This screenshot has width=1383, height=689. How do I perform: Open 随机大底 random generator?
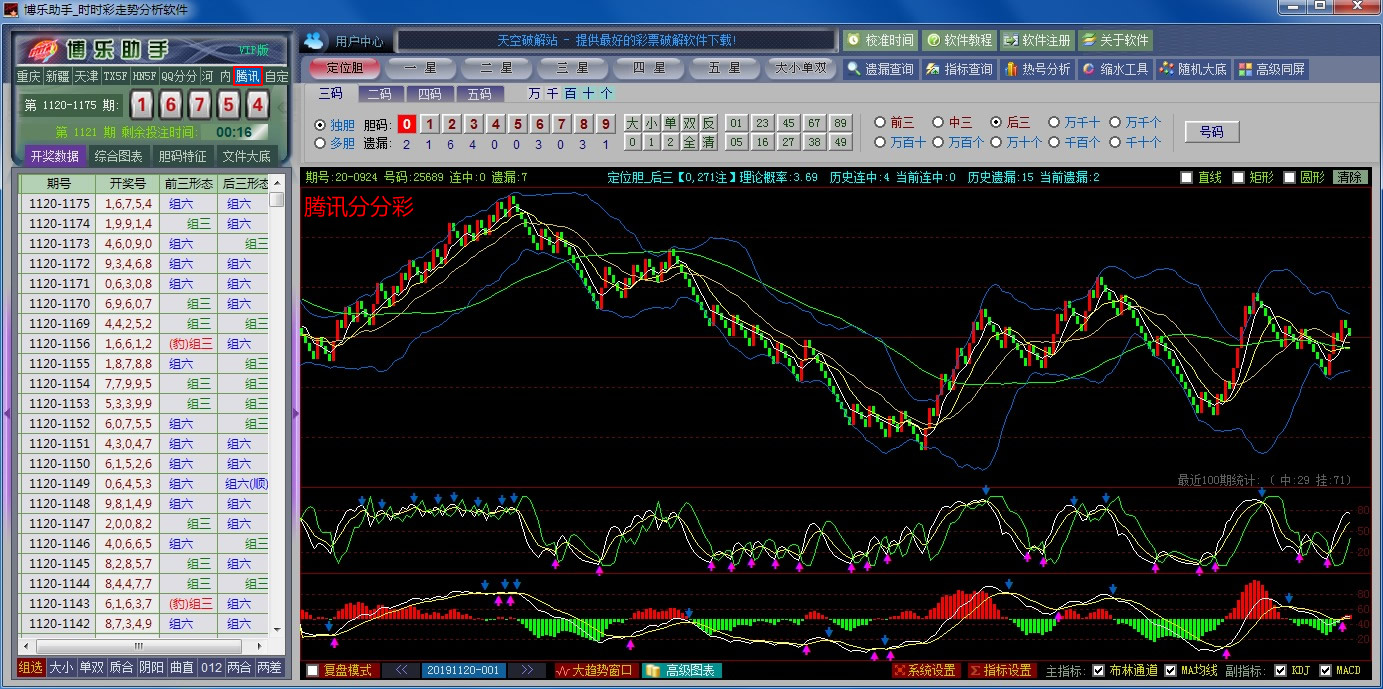[1193, 70]
